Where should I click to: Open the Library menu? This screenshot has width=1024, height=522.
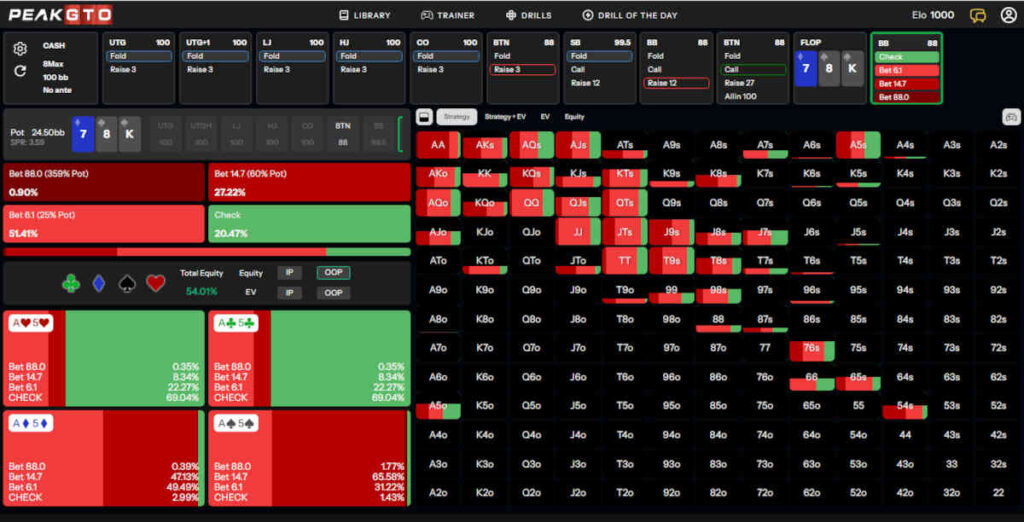click(x=365, y=15)
